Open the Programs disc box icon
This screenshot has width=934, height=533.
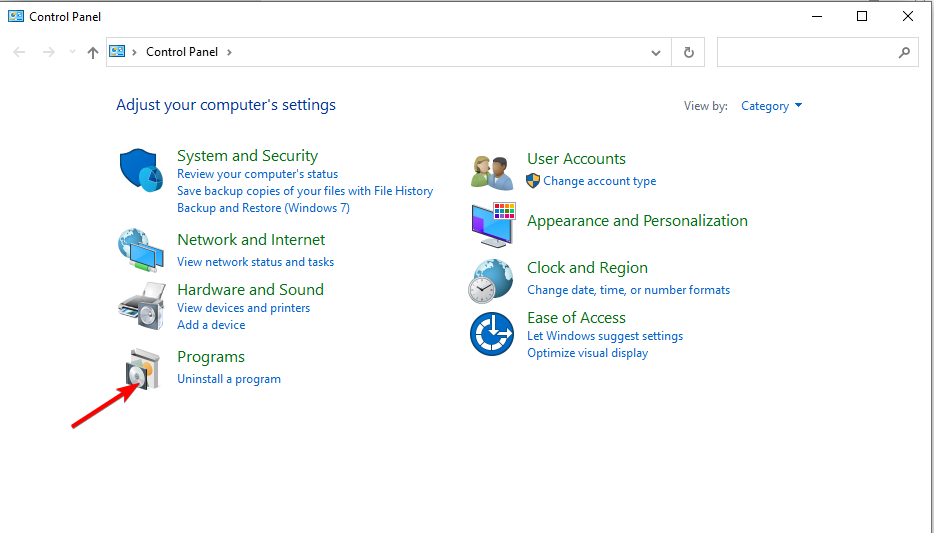tap(143, 369)
